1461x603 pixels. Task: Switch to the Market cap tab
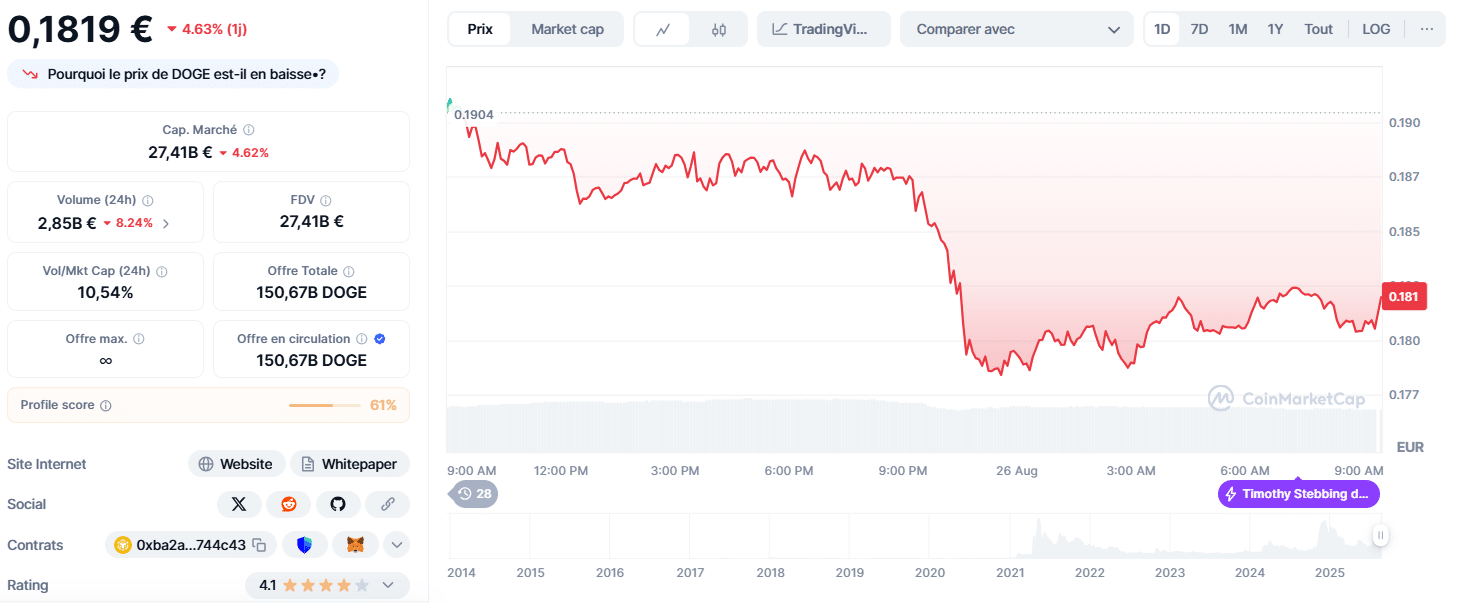(x=567, y=29)
